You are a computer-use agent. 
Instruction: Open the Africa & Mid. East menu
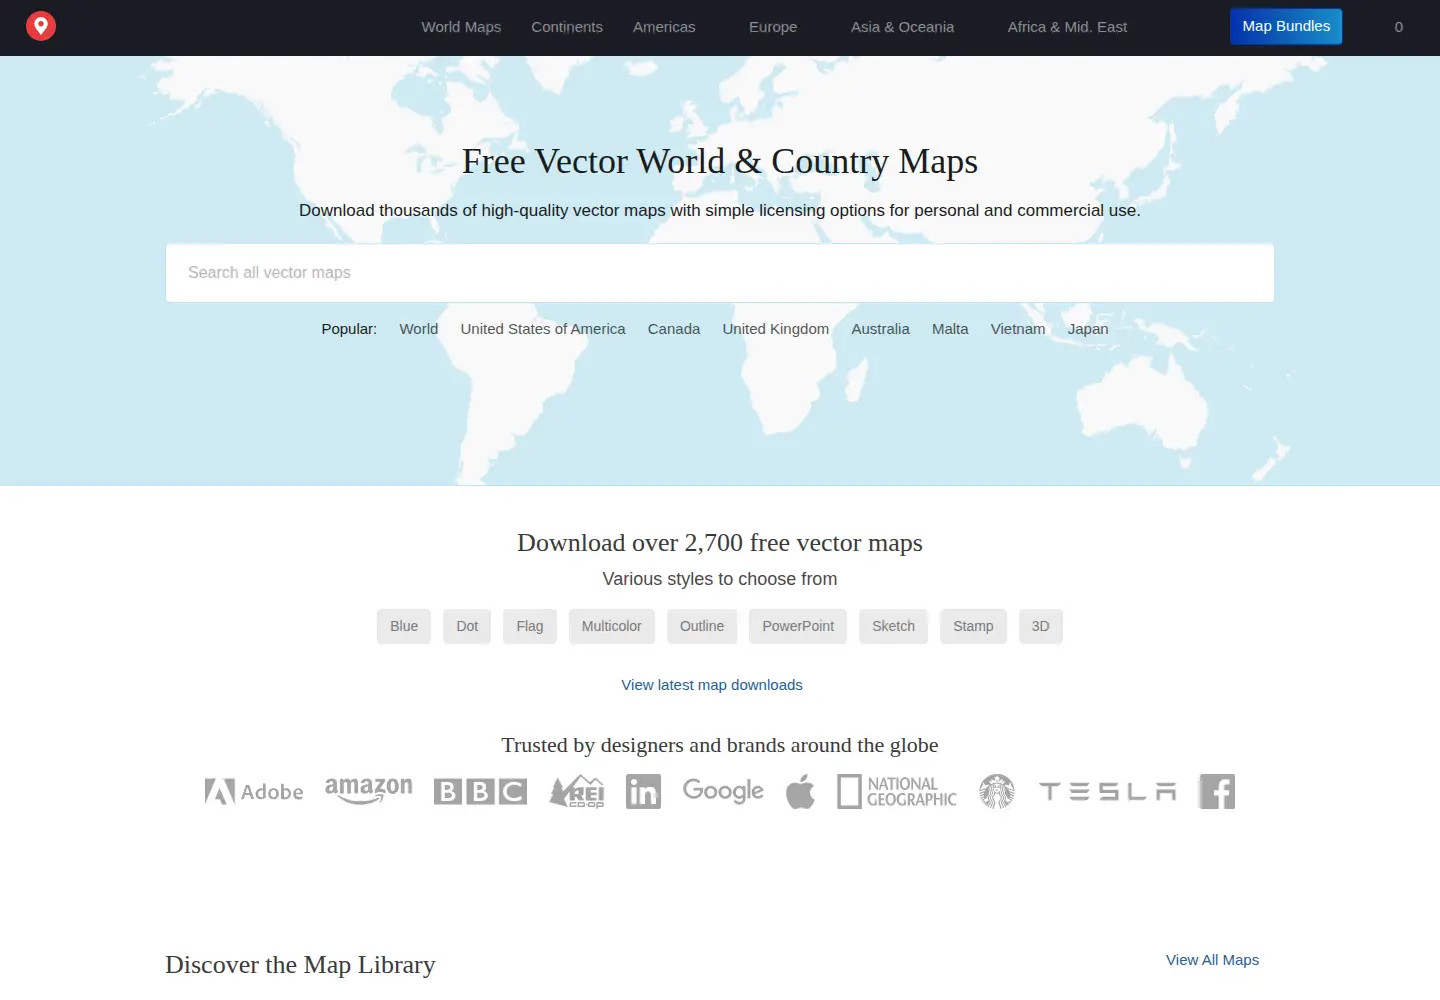pos(1067,27)
